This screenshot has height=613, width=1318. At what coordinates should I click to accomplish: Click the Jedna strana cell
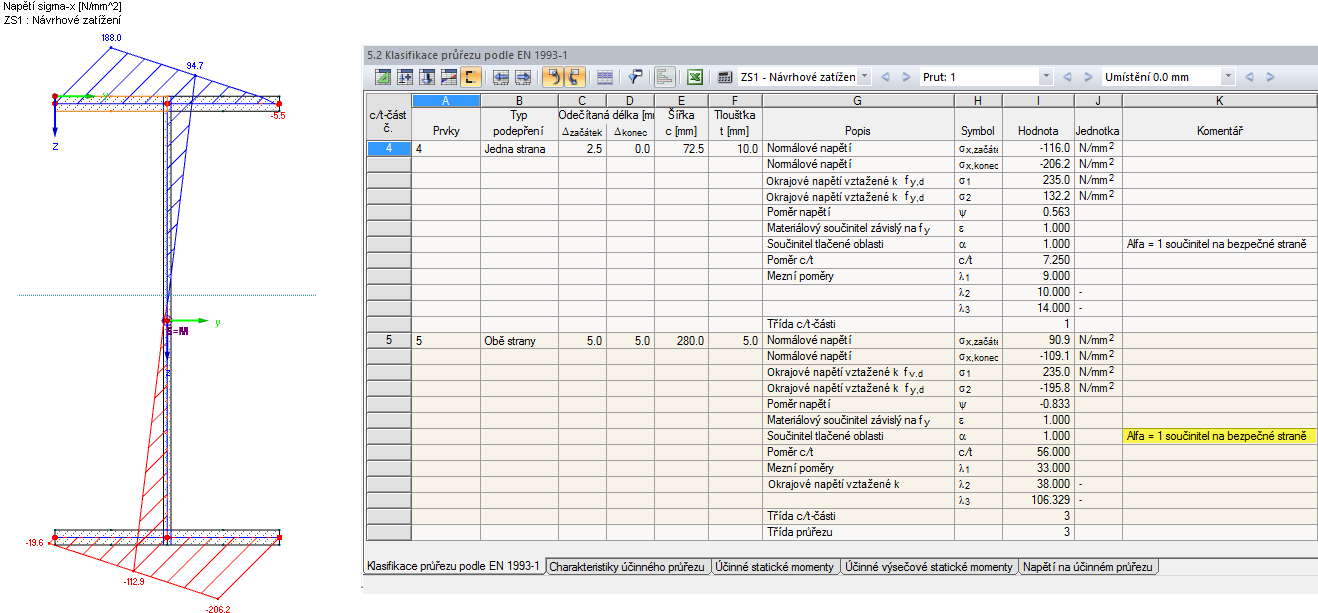pos(519,148)
